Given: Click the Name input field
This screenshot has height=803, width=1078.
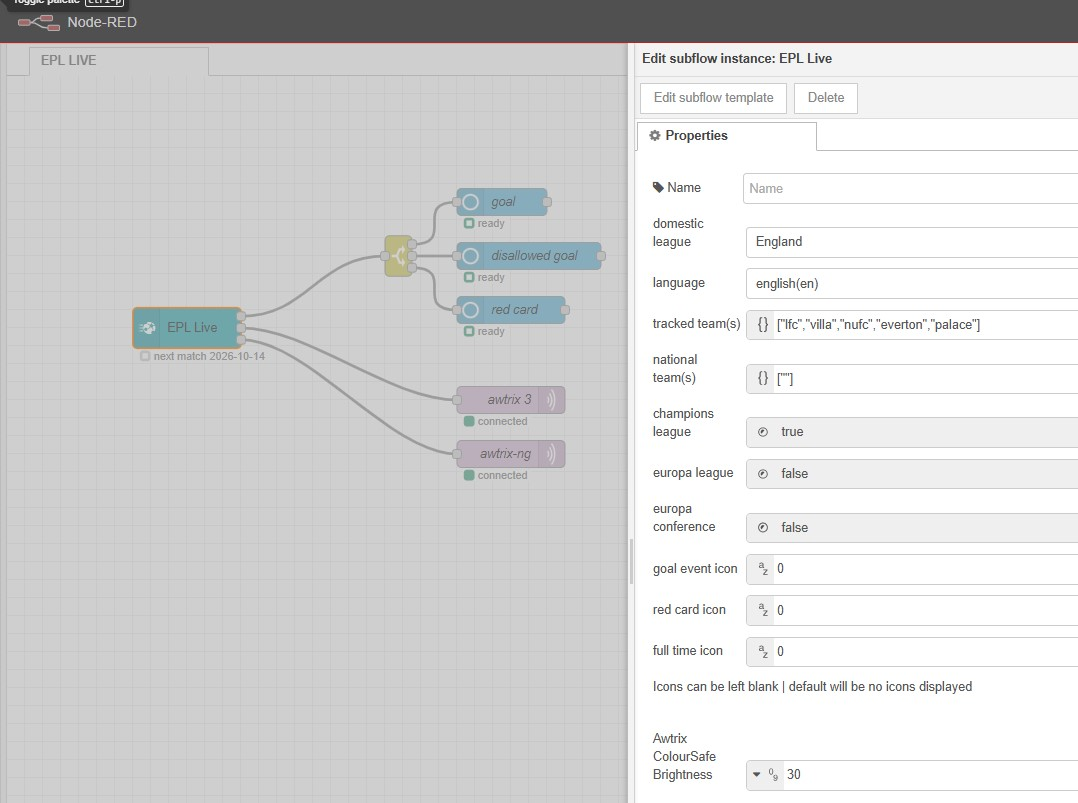Looking at the screenshot, I should (x=910, y=188).
